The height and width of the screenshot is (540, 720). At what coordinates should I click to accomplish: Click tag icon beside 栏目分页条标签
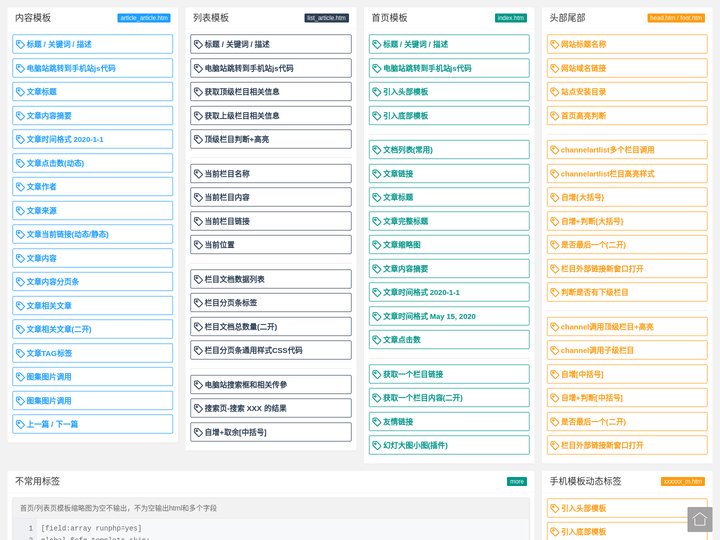click(x=198, y=303)
